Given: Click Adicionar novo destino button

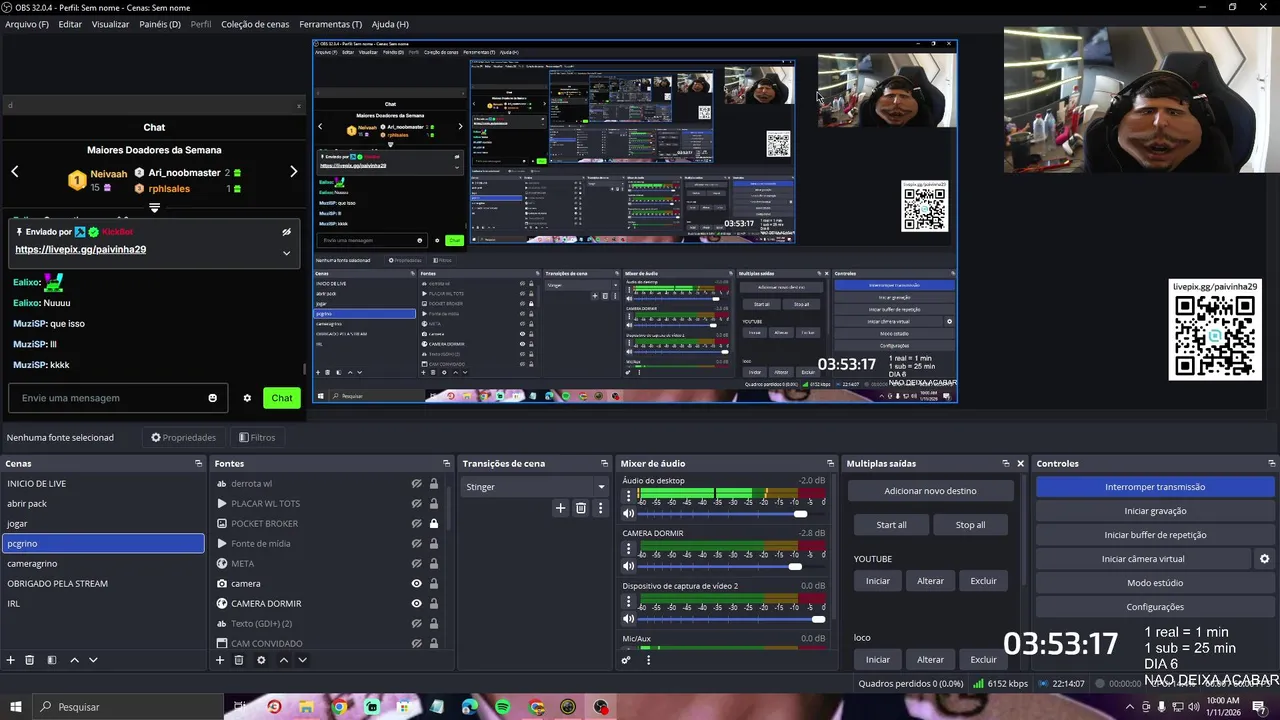Looking at the screenshot, I should 930,491.
